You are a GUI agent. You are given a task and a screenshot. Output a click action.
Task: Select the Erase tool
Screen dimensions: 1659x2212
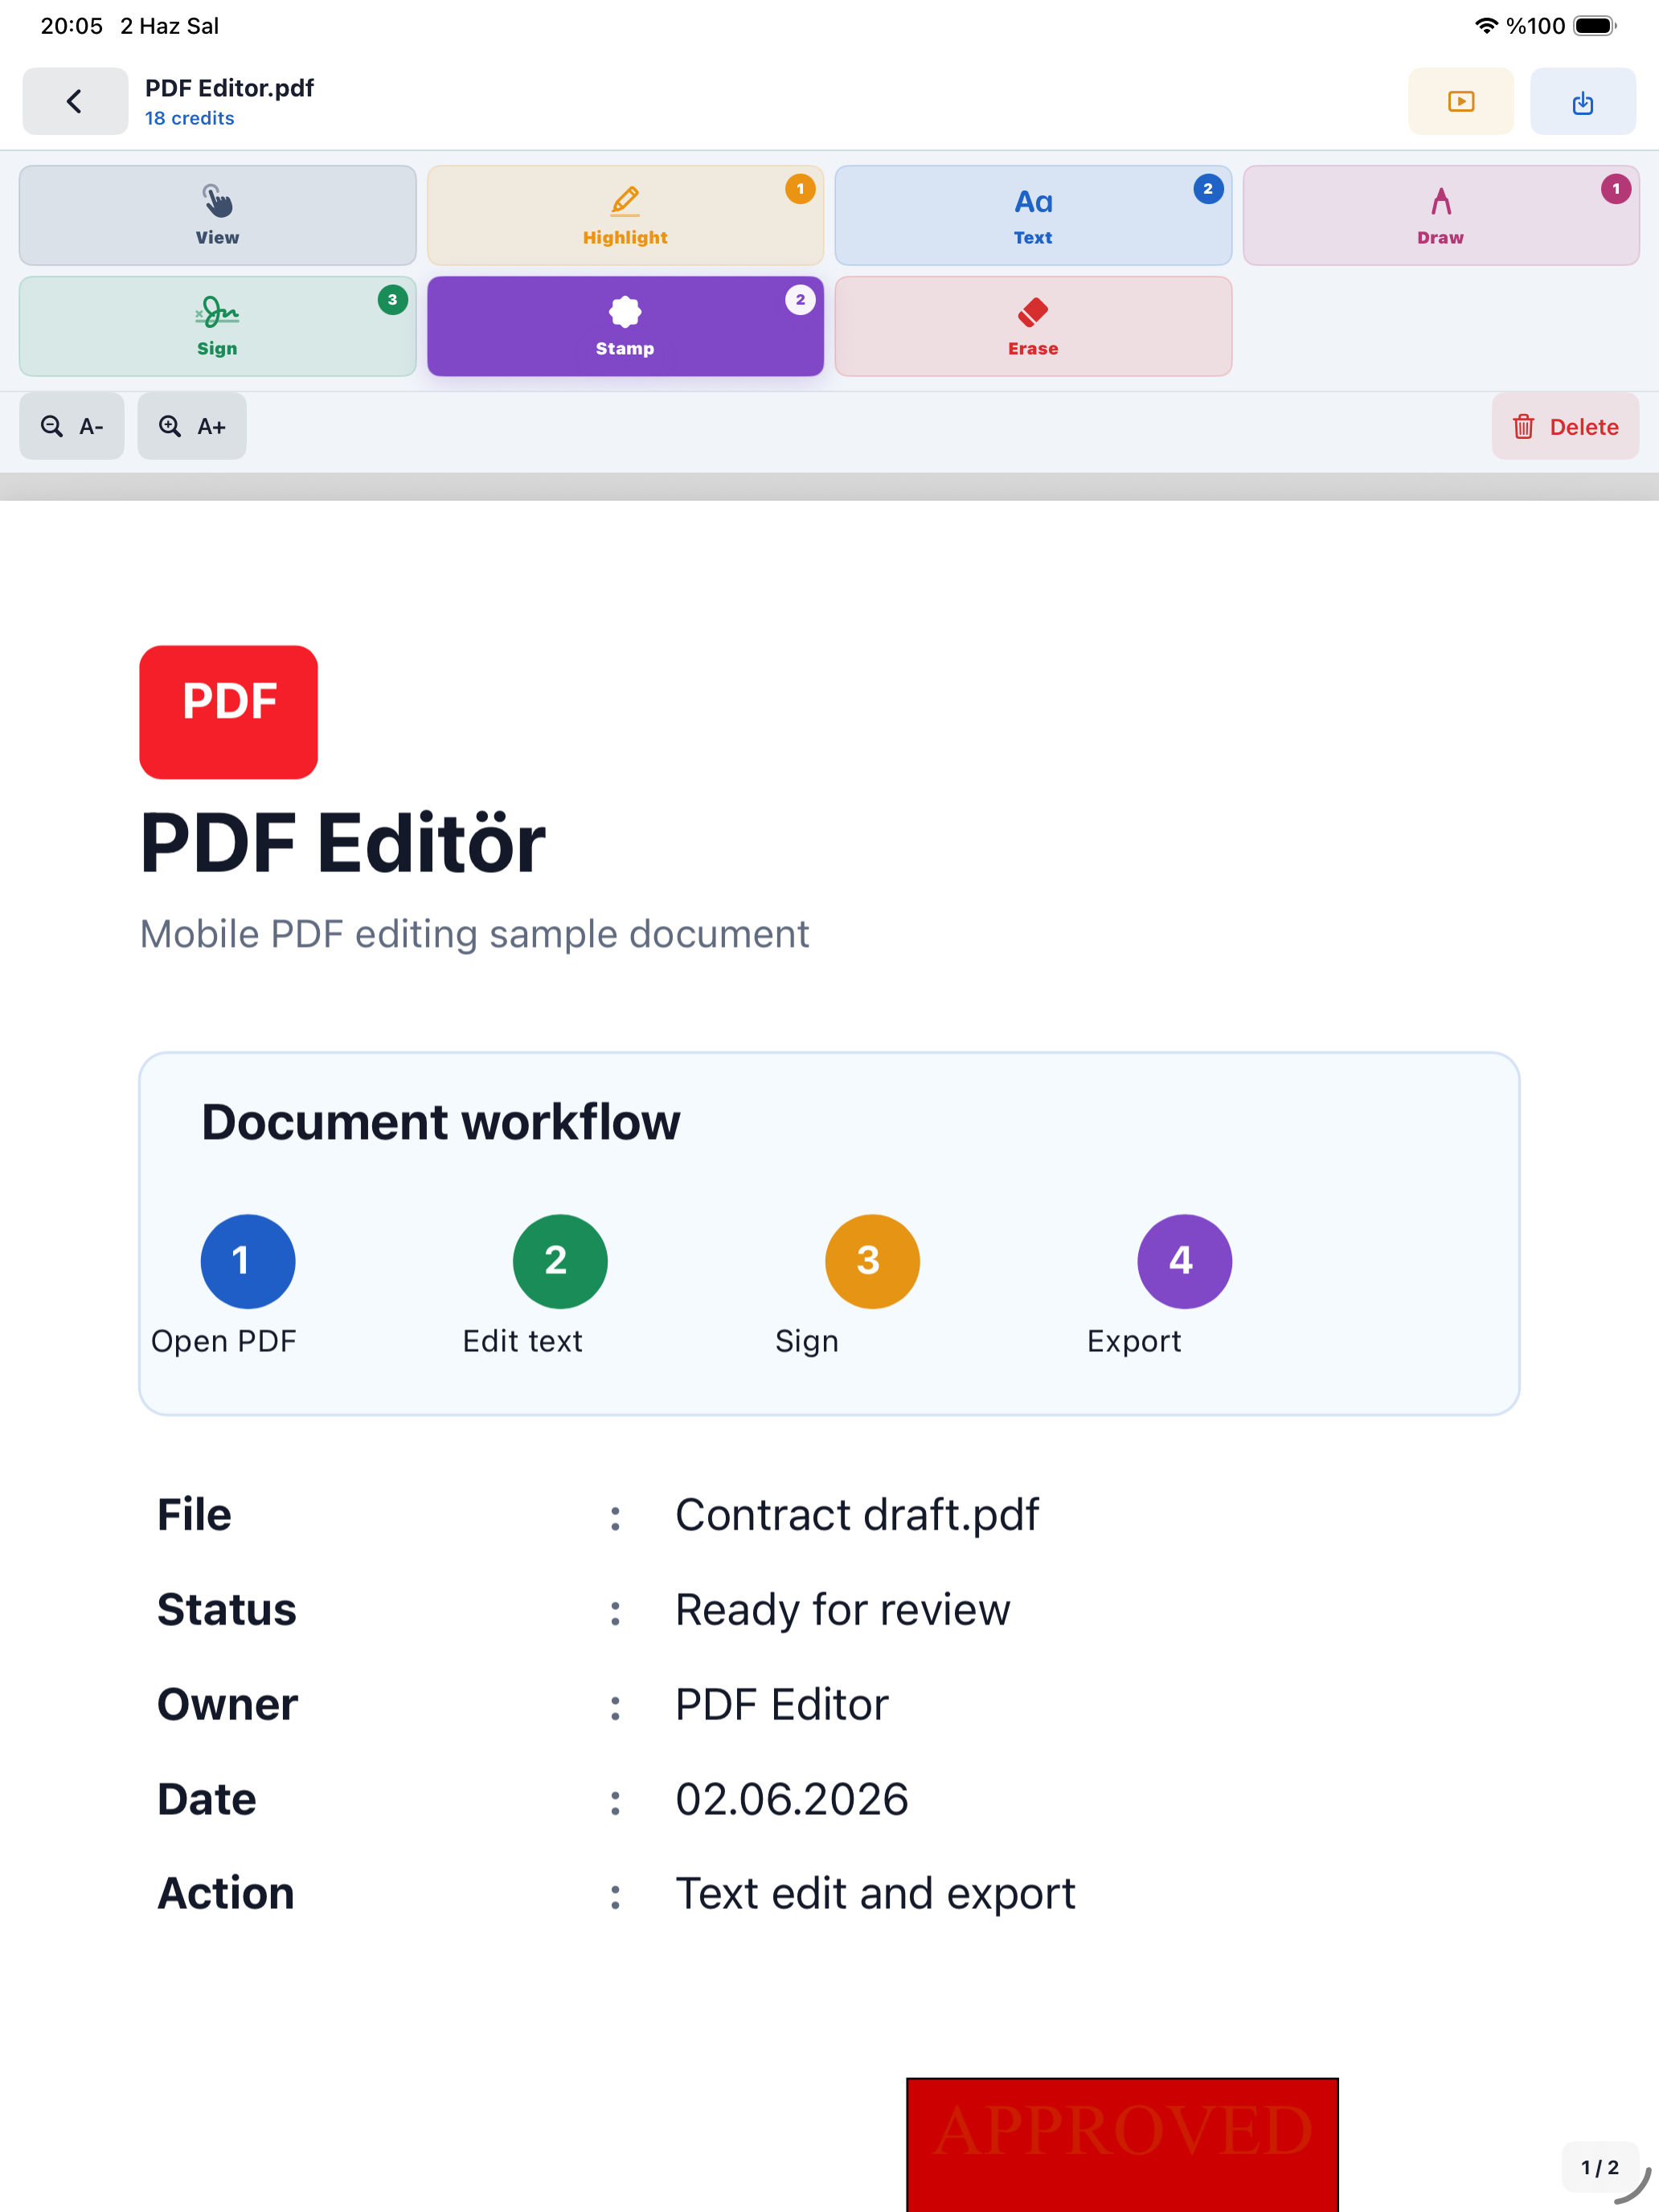pos(1033,326)
